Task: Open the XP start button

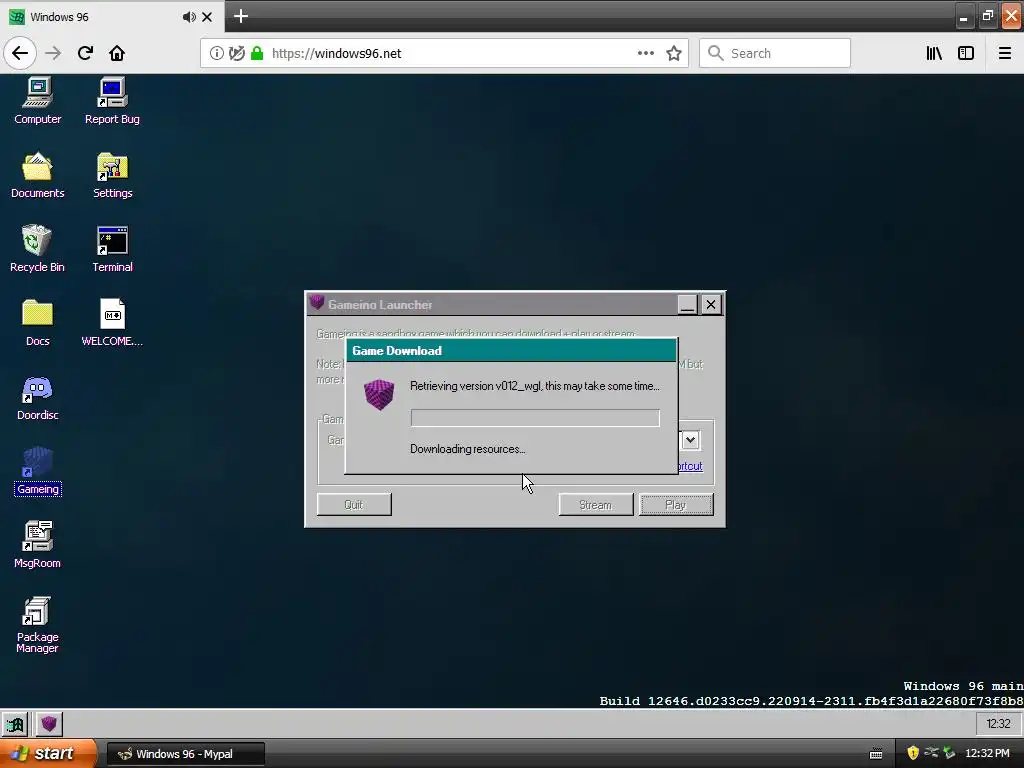Action: point(48,754)
